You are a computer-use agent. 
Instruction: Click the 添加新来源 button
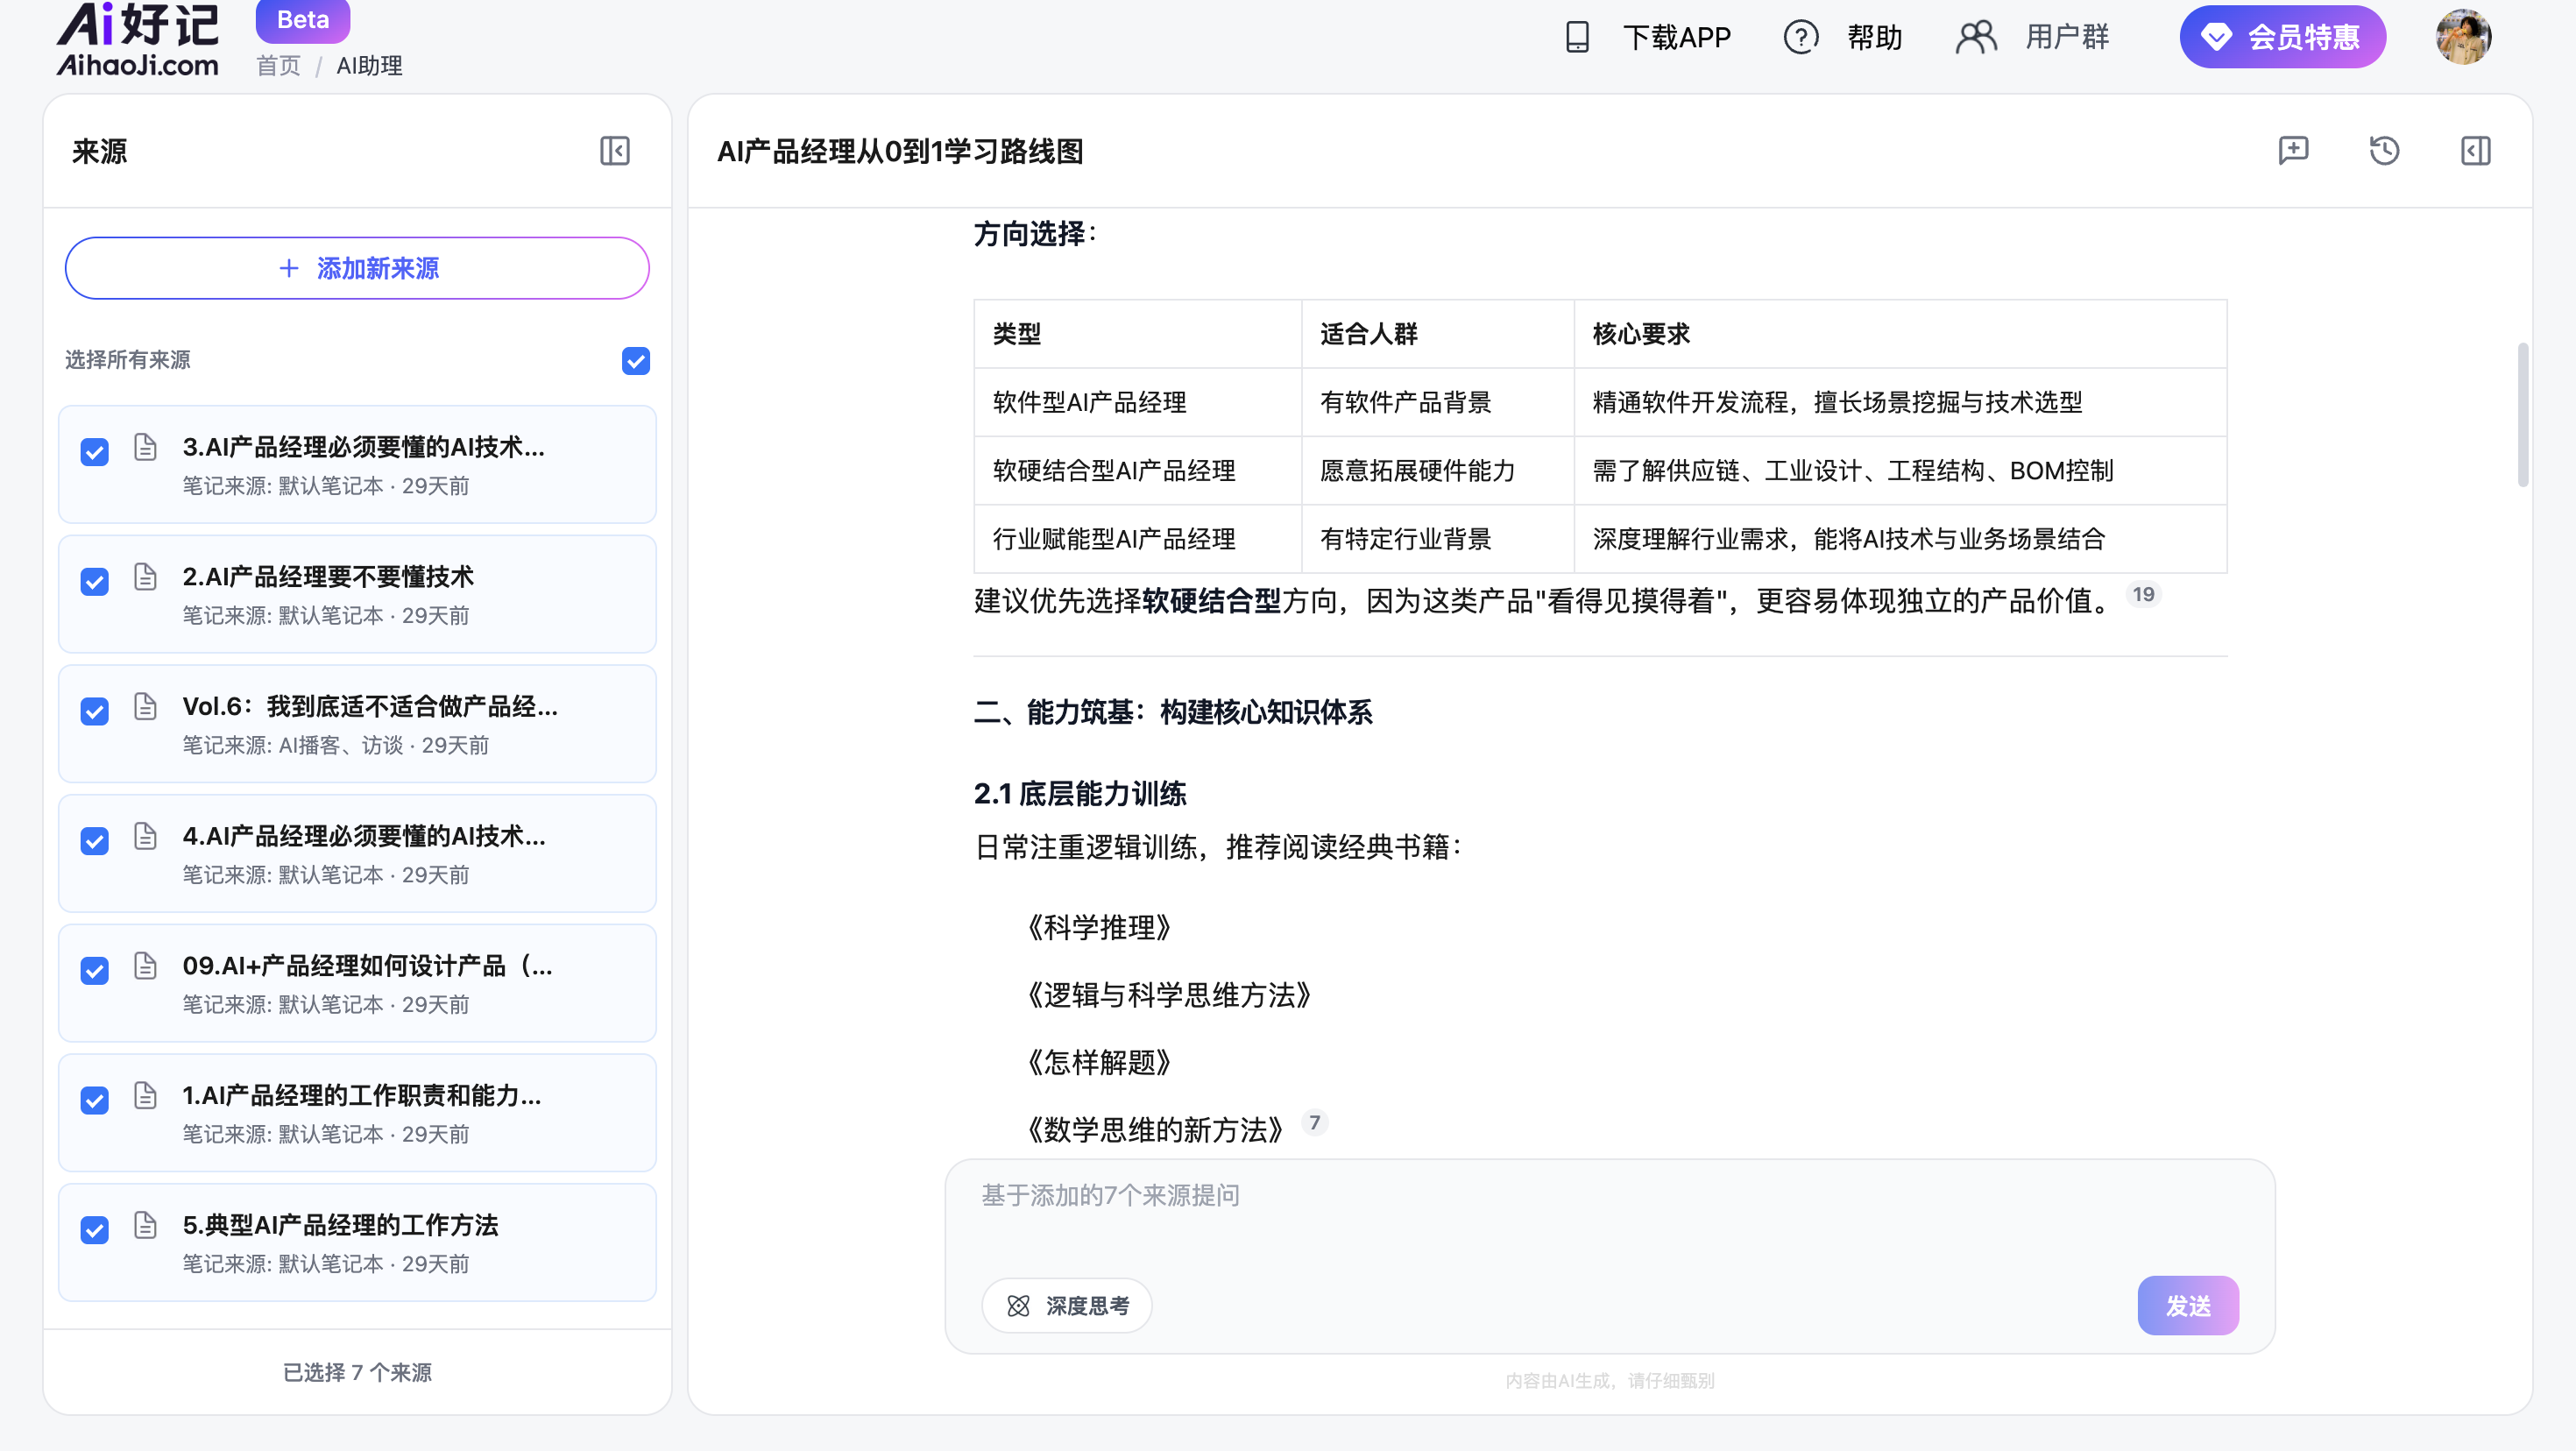click(x=357, y=268)
